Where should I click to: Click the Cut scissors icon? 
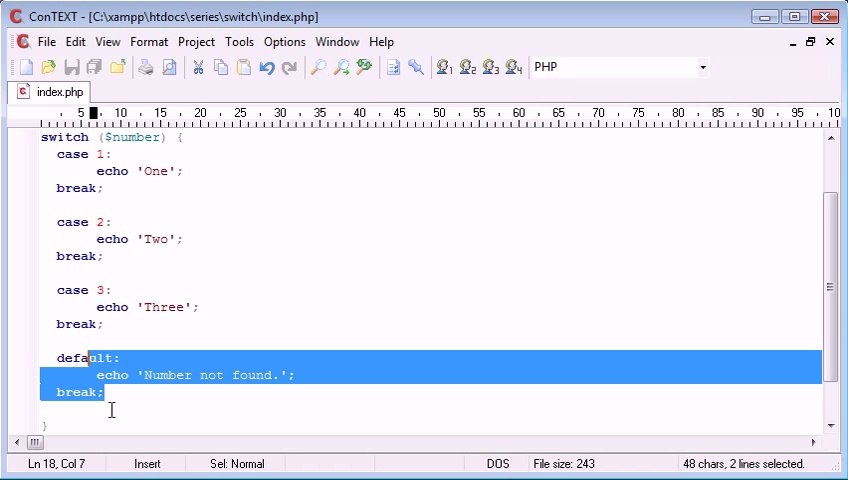[198, 68]
